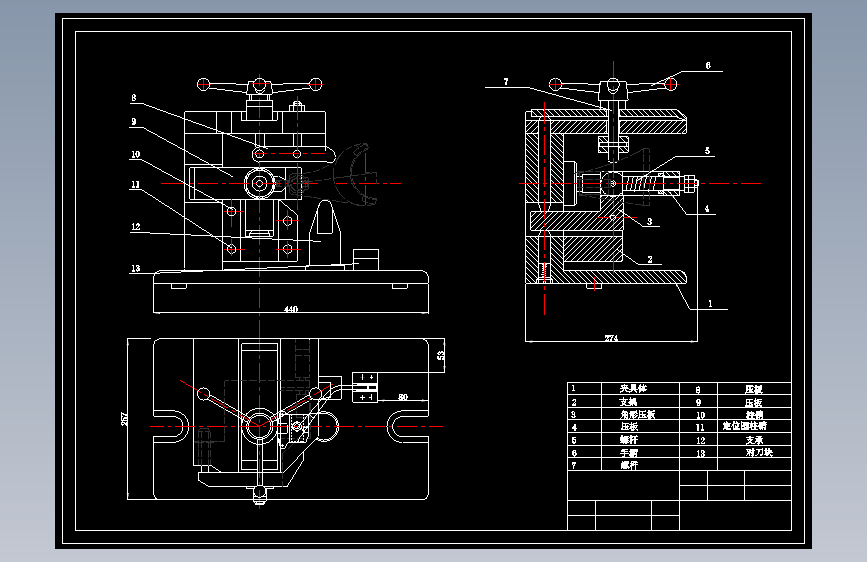Select the 53 dimension in plan view
The width and height of the screenshot is (867, 562).
tap(441, 355)
